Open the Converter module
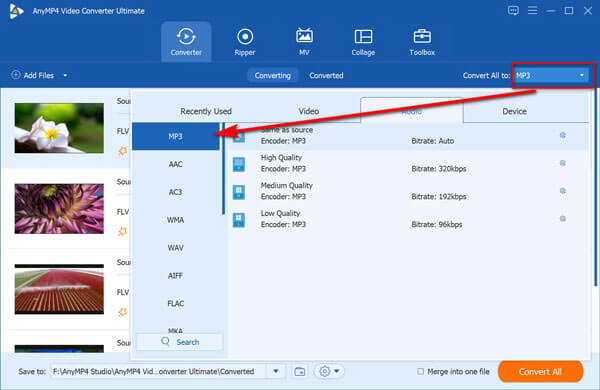 click(x=186, y=42)
